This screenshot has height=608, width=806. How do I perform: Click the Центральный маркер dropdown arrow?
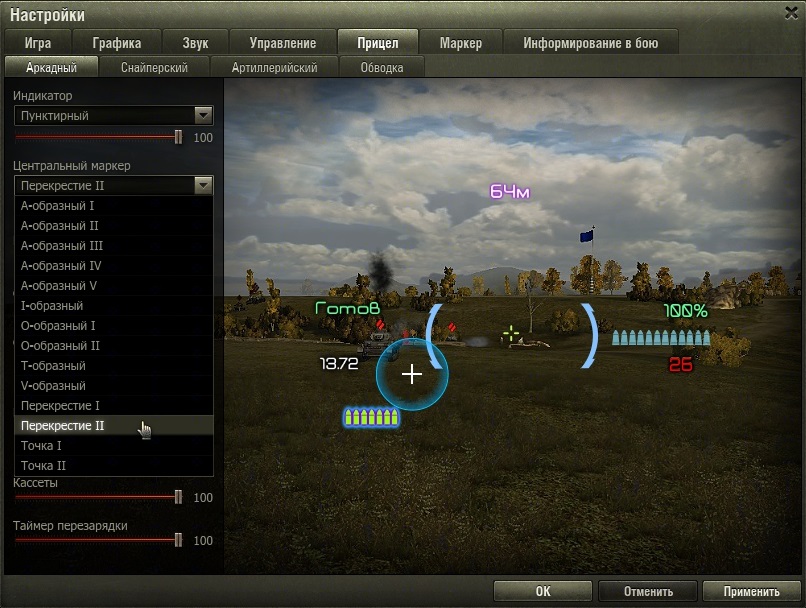tap(204, 186)
